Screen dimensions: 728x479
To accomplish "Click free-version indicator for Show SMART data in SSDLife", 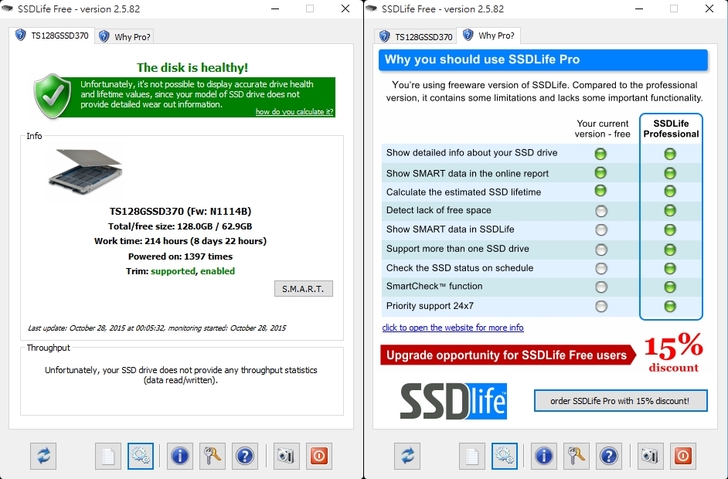I will [601, 230].
